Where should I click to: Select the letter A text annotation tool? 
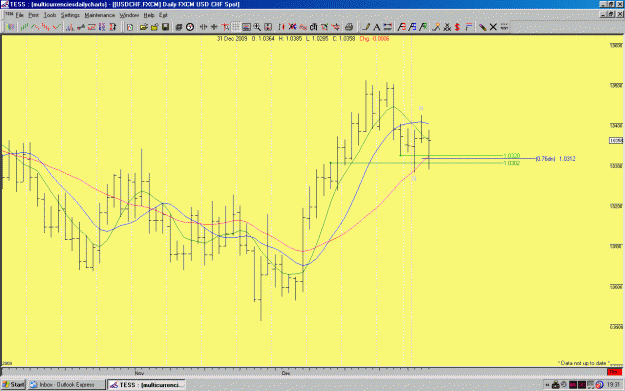click(x=376, y=27)
